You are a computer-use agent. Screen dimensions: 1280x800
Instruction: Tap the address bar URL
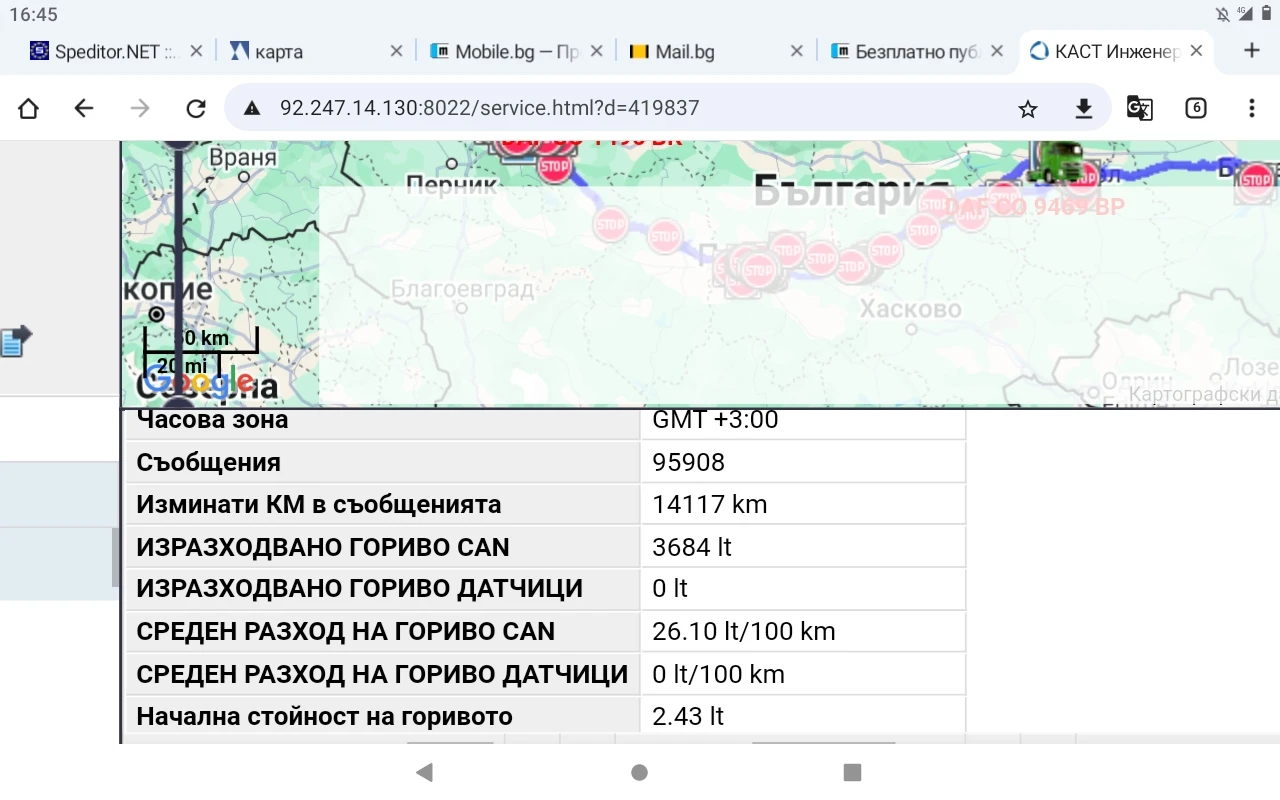point(490,108)
